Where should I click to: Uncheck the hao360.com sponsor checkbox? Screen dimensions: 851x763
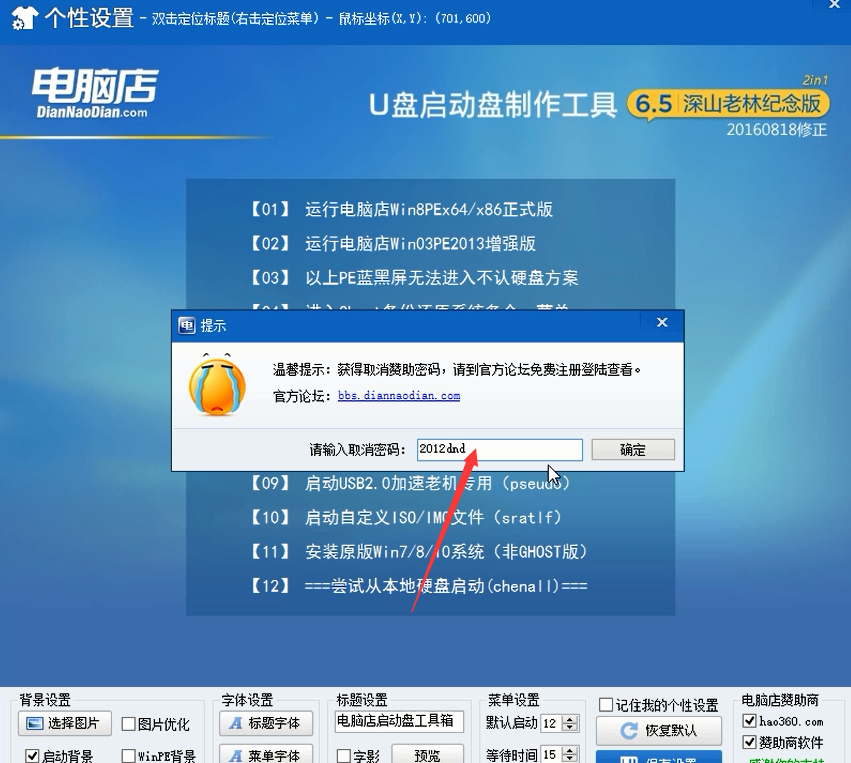750,721
